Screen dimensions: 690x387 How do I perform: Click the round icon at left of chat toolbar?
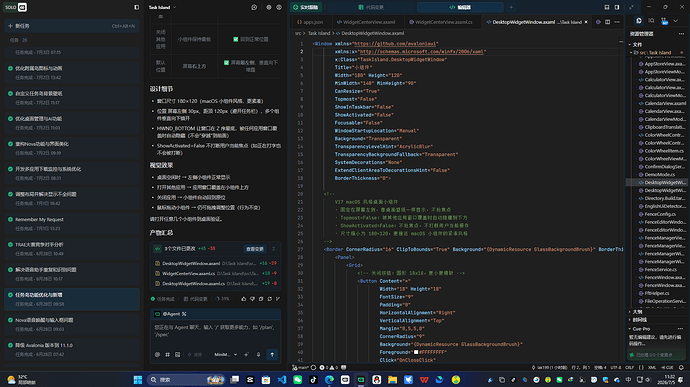[x=157, y=354]
